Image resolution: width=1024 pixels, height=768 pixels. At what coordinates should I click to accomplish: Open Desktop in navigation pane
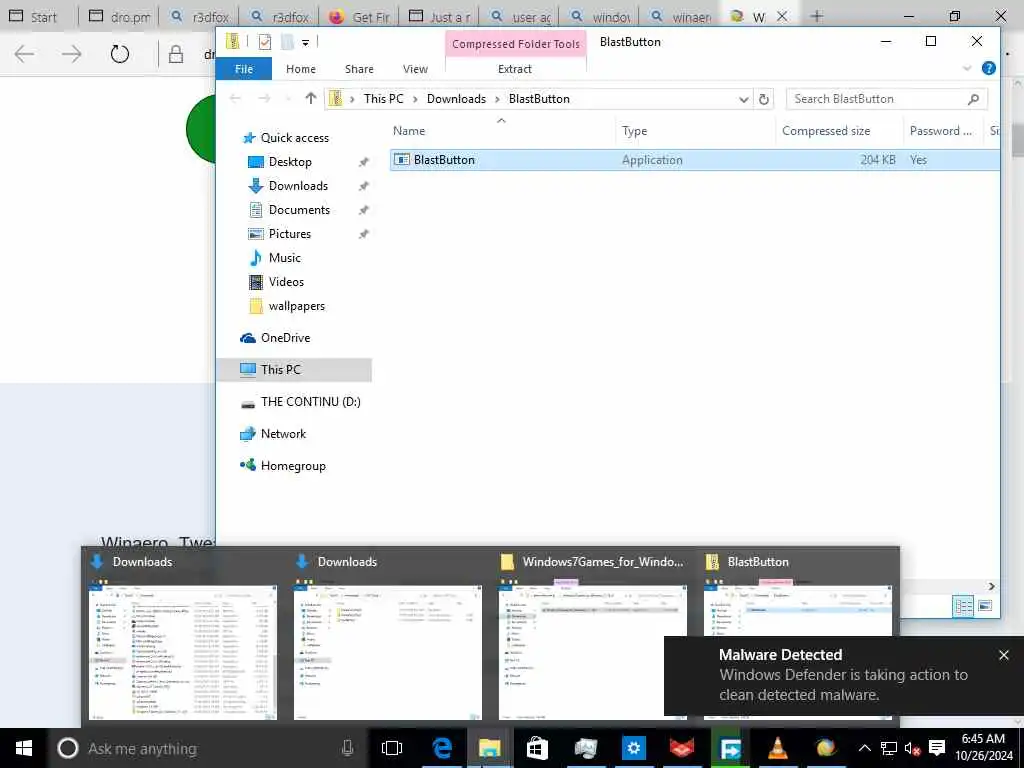(290, 162)
